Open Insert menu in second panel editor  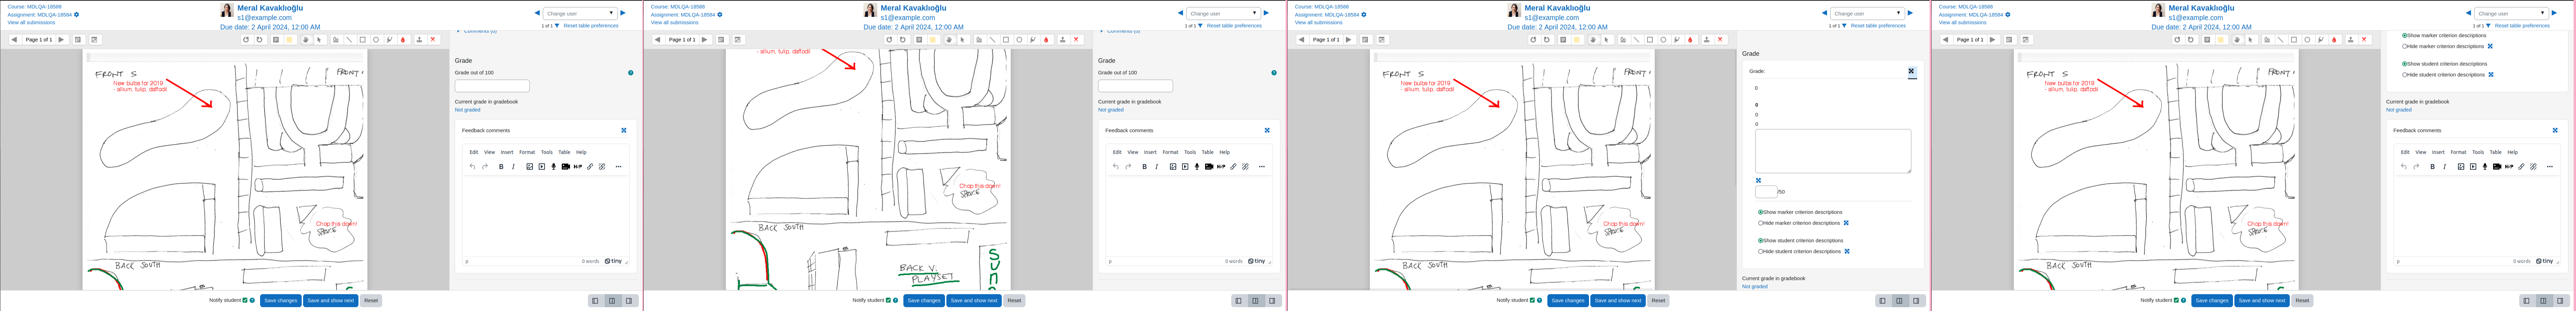[1150, 152]
